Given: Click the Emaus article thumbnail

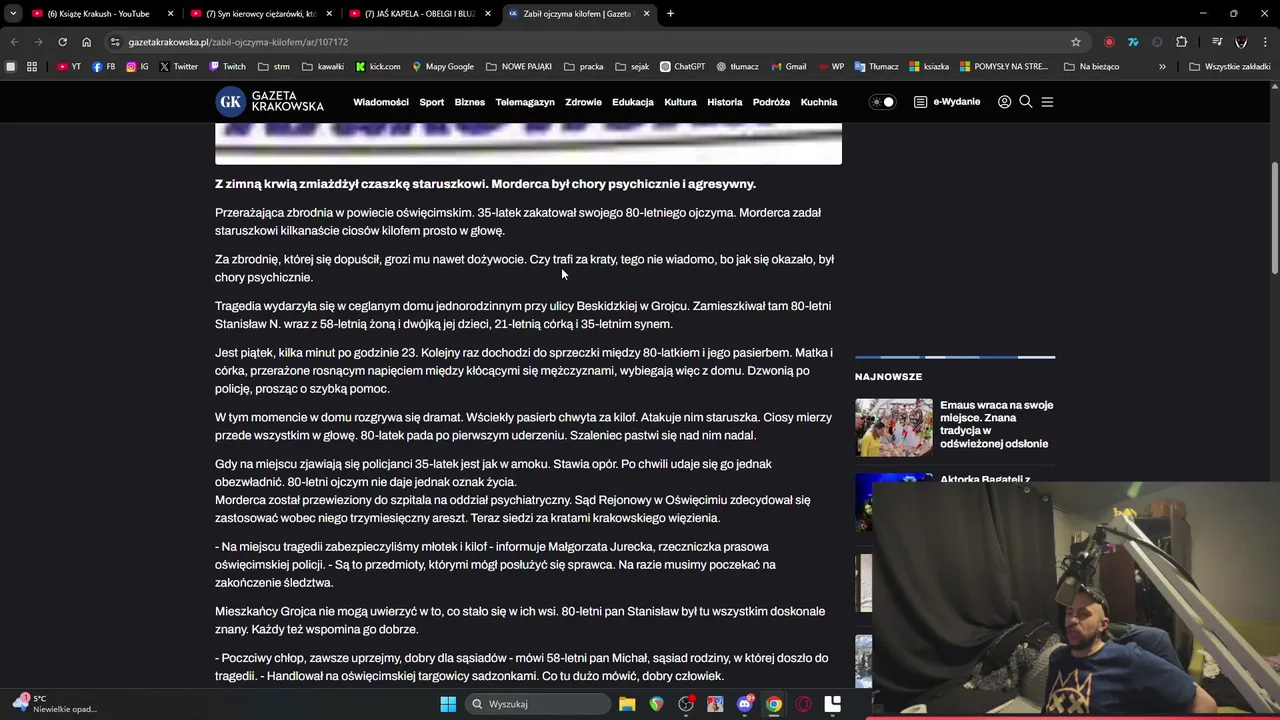Looking at the screenshot, I should pos(893,427).
